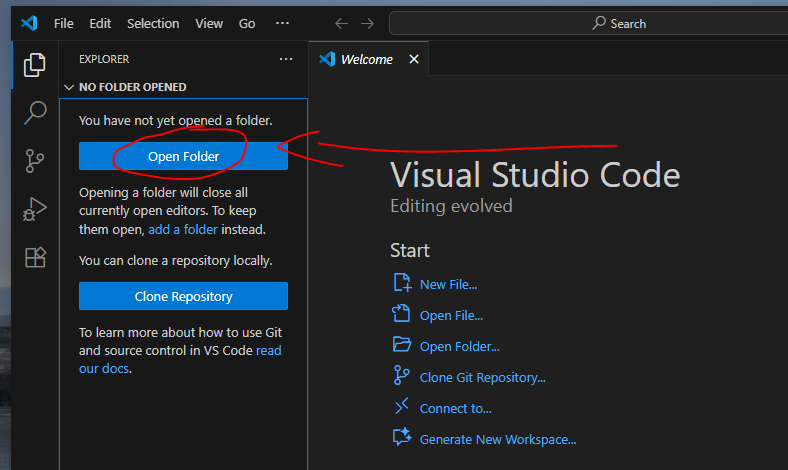
Task: Open Explorer's Views and More Actions ellipsis
Action: tap(286, 59)
